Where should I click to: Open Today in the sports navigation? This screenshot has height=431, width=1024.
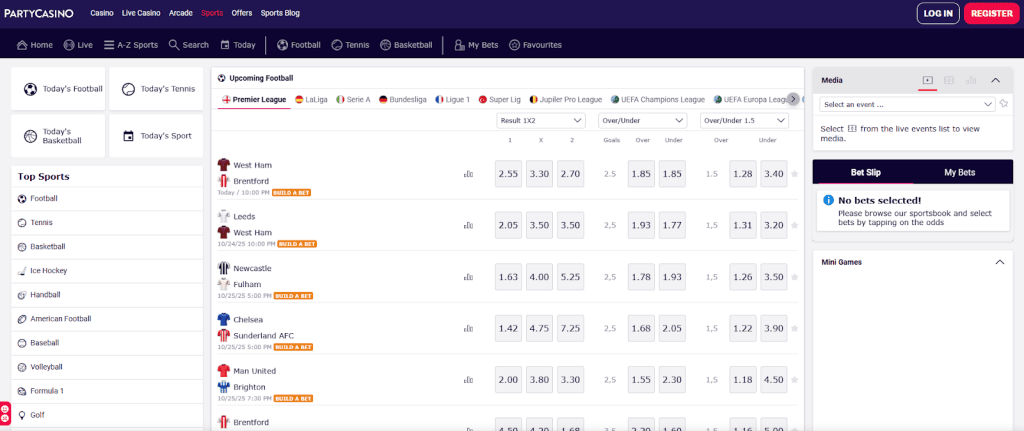(238, 45)
